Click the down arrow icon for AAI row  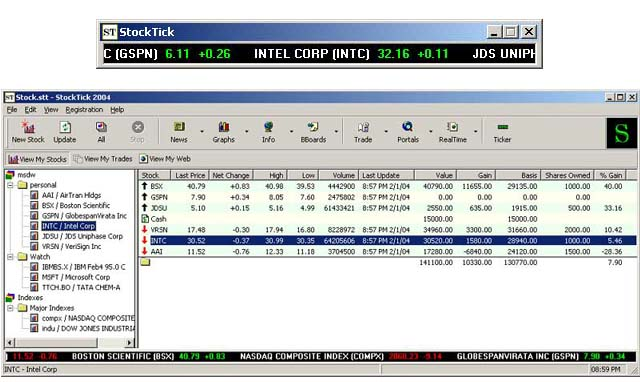[x=144, y=251]
